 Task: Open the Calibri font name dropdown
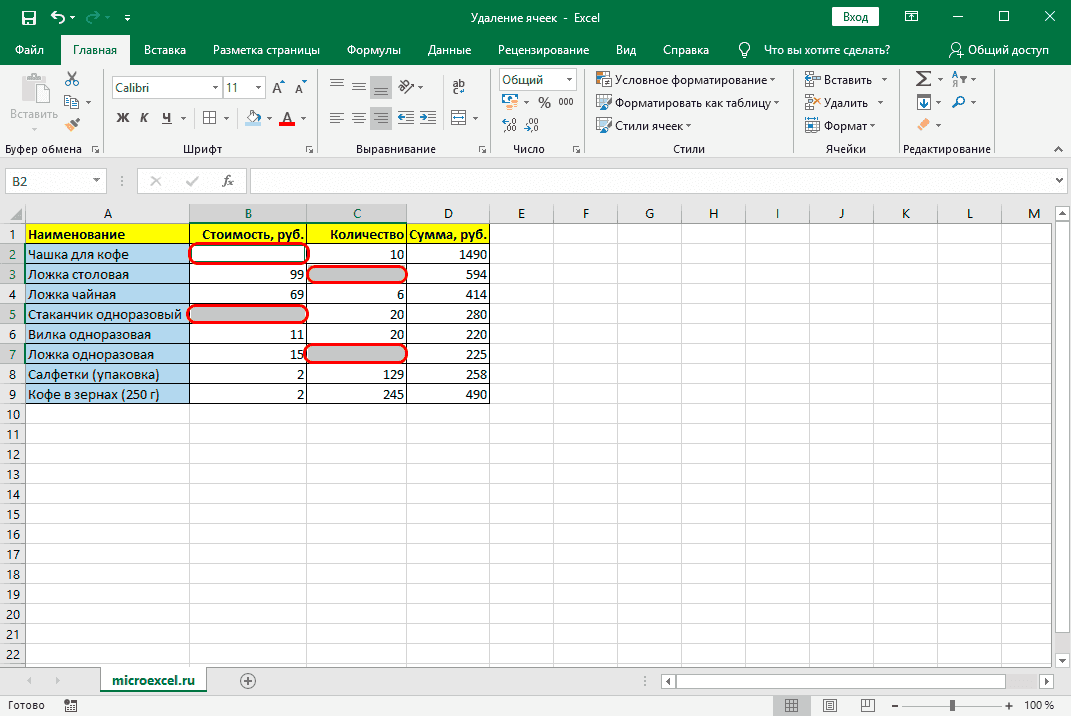pos(165,88)
